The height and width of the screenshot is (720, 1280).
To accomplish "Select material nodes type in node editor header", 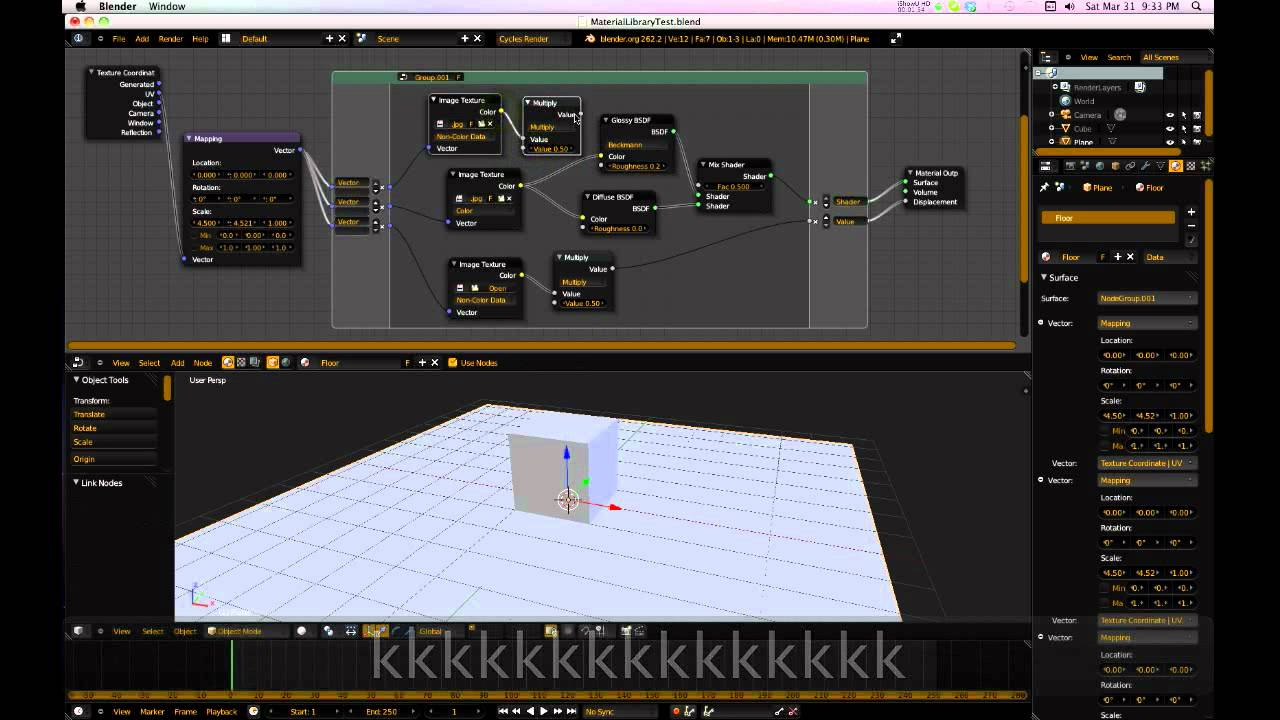I will pyautogui.click(x=227, y=362).
